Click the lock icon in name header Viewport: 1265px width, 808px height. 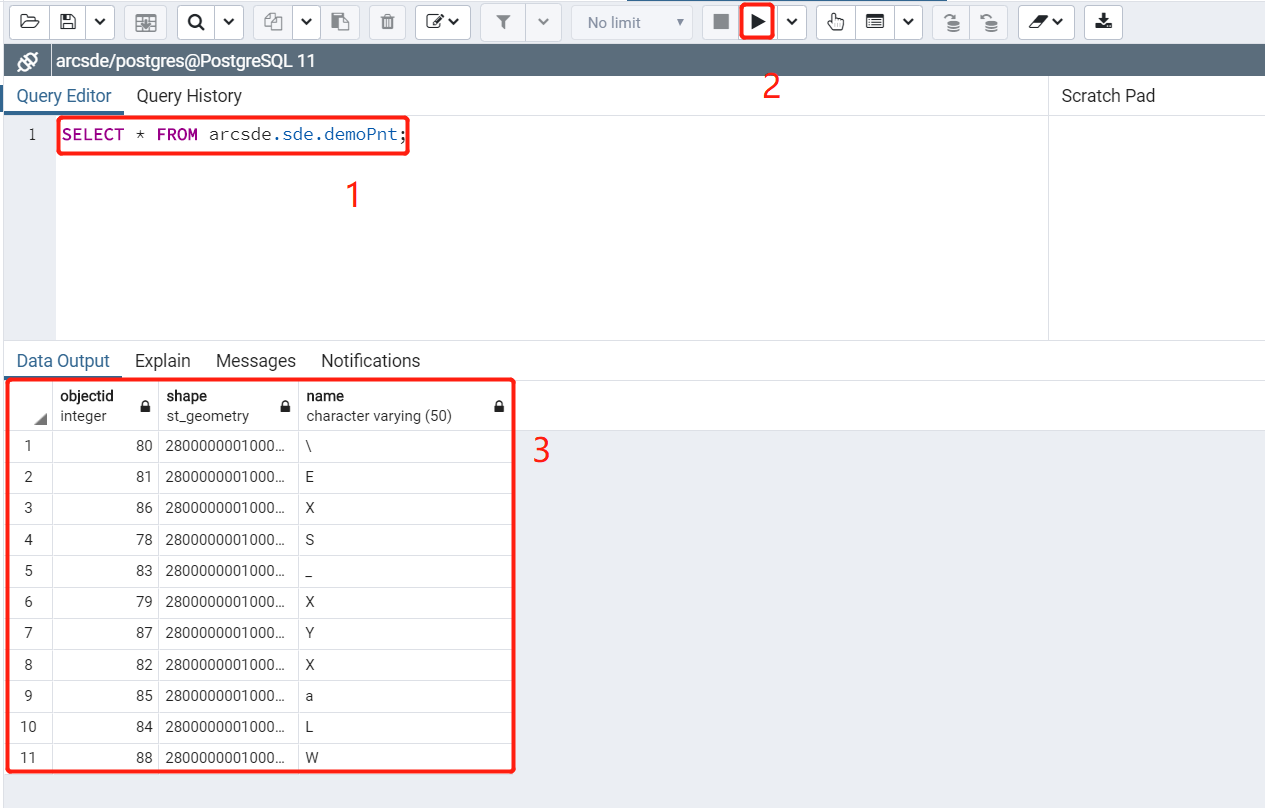[499, 407]
